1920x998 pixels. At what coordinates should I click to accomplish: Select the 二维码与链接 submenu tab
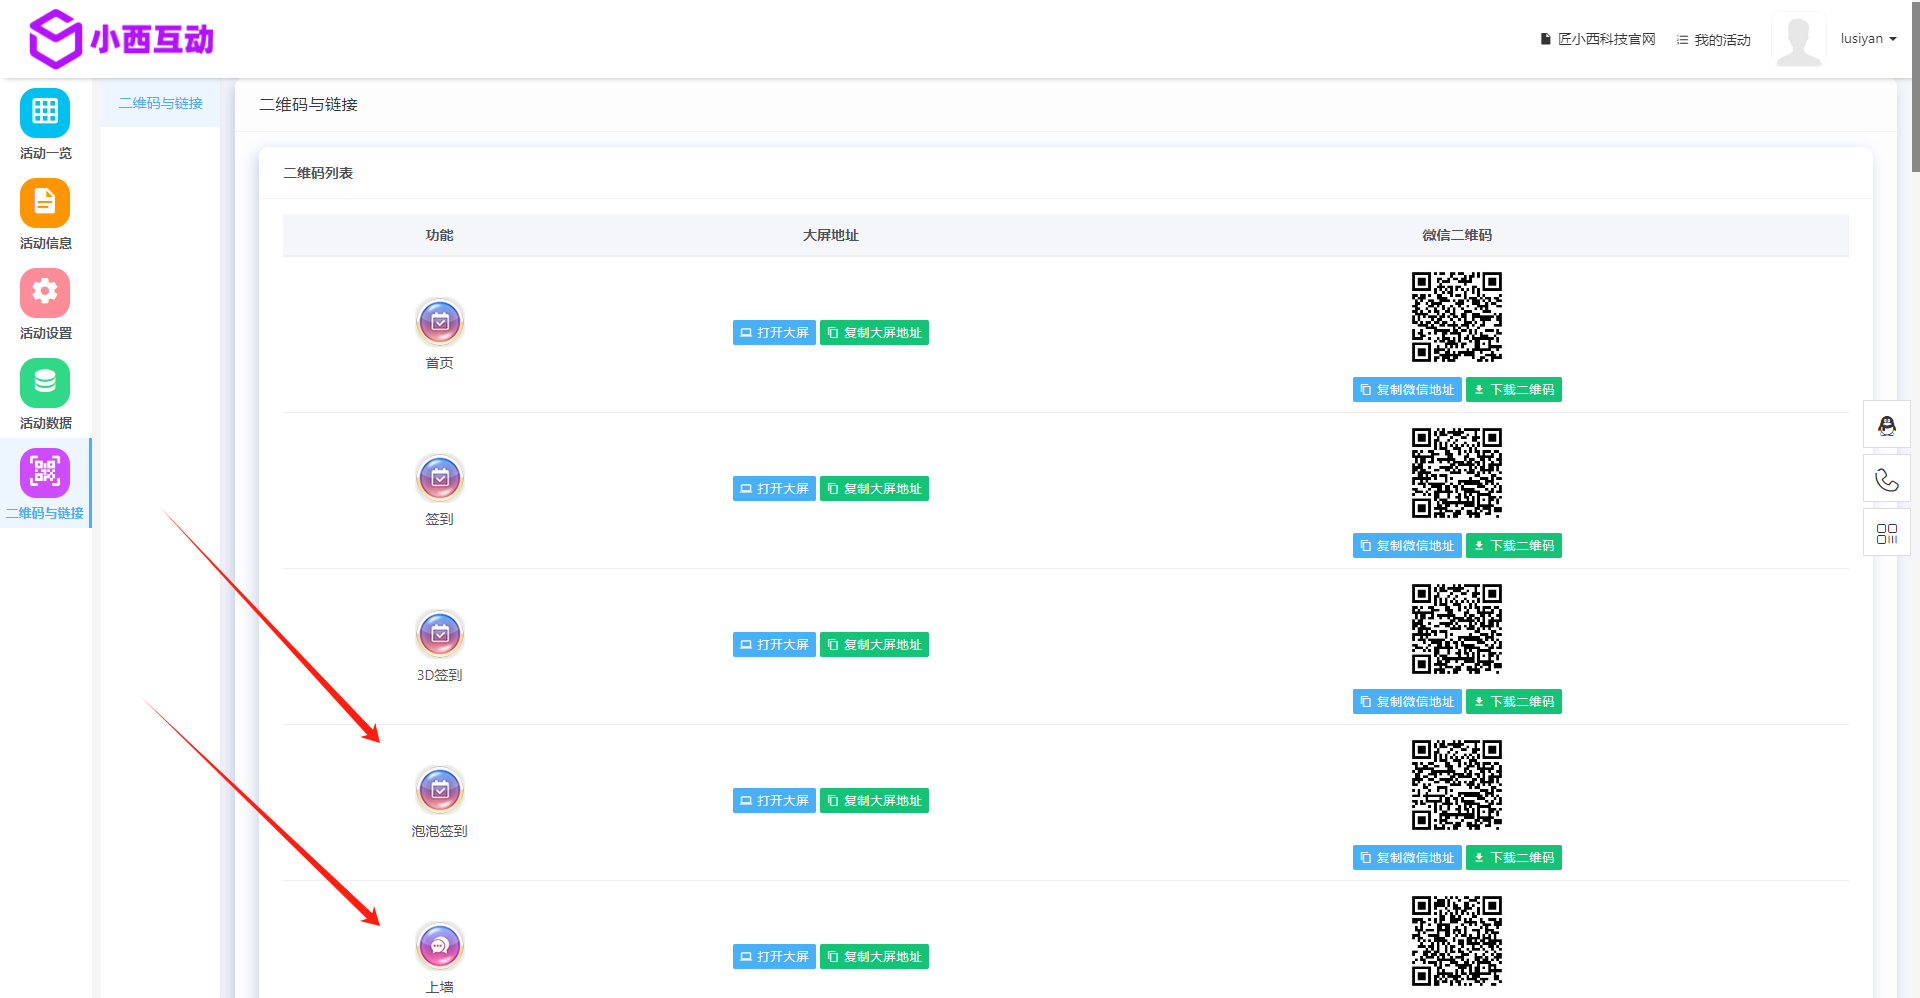click(160, 103)
